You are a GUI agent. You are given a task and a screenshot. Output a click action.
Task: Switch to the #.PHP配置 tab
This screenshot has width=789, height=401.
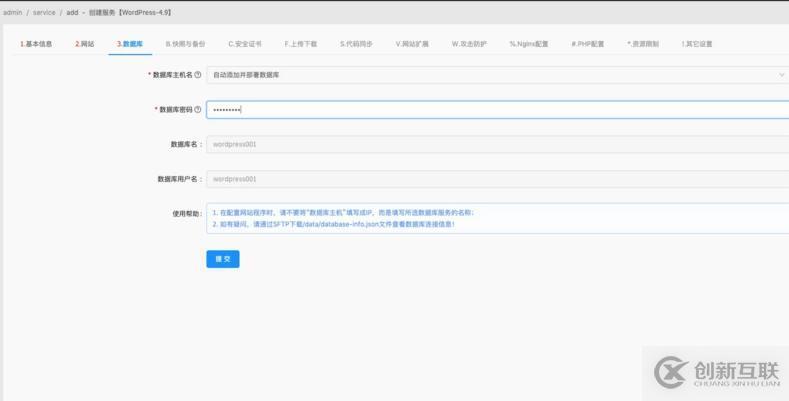click(x=588, y=44)
